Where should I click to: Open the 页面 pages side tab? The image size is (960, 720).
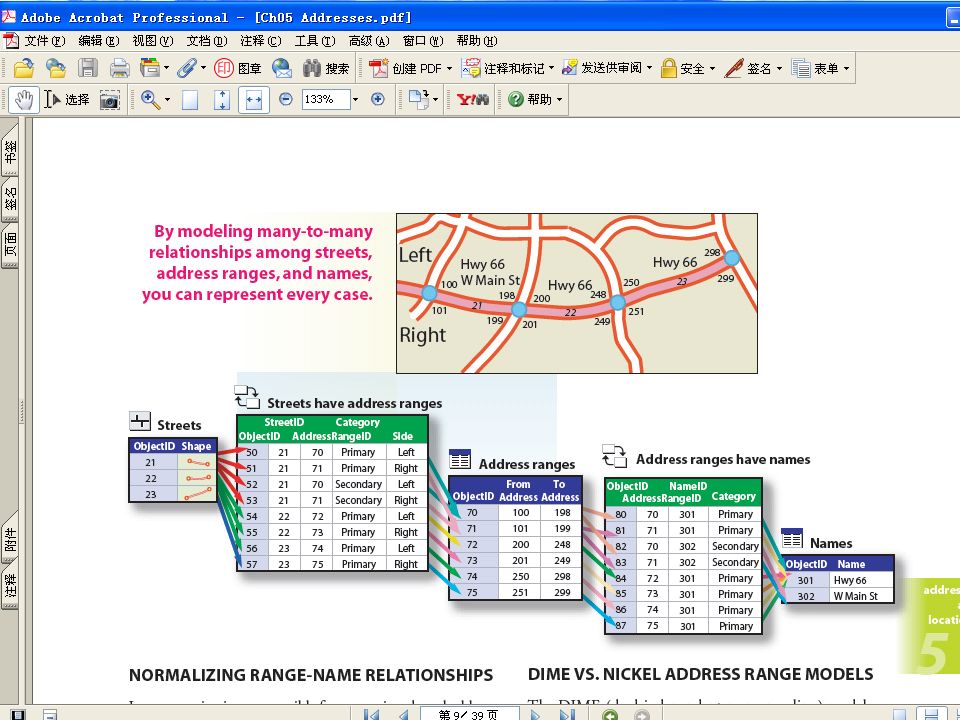click(10, 245)
